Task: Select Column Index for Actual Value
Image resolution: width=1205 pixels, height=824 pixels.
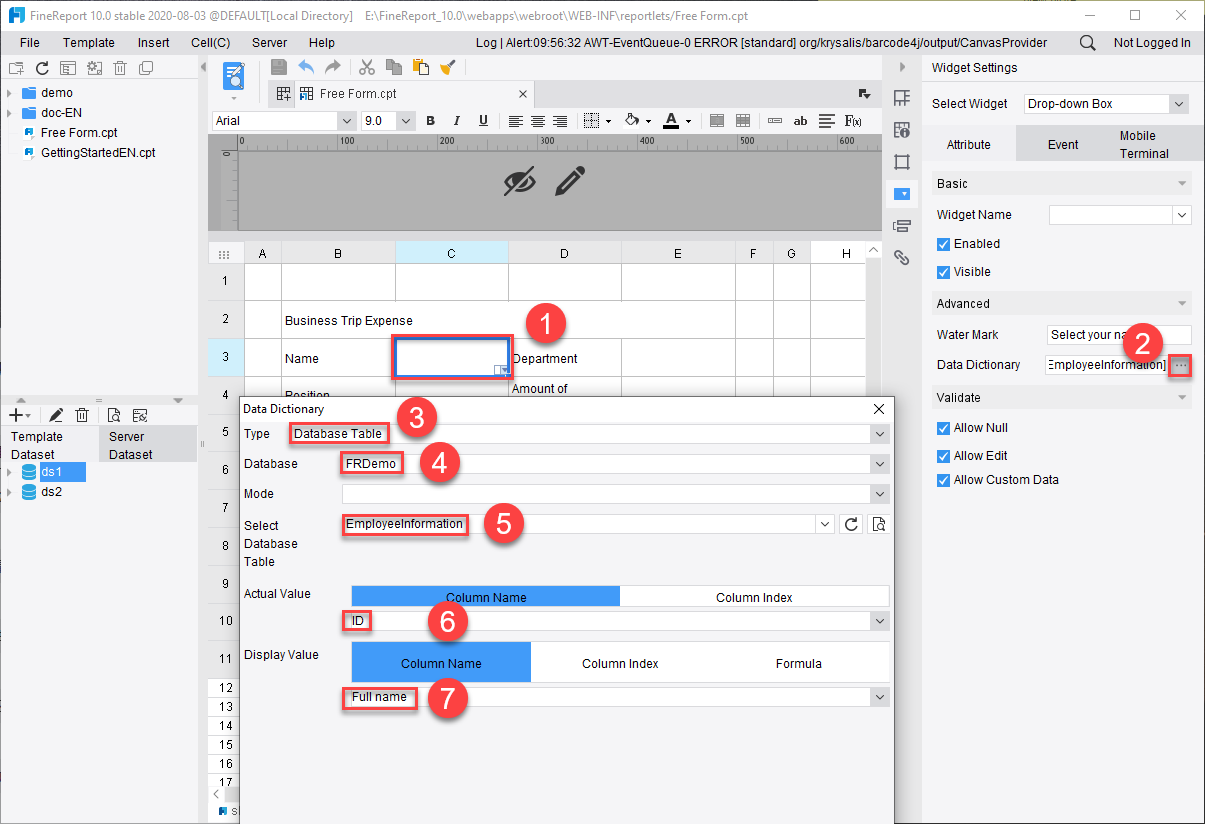Action: [x=754, y=597]
